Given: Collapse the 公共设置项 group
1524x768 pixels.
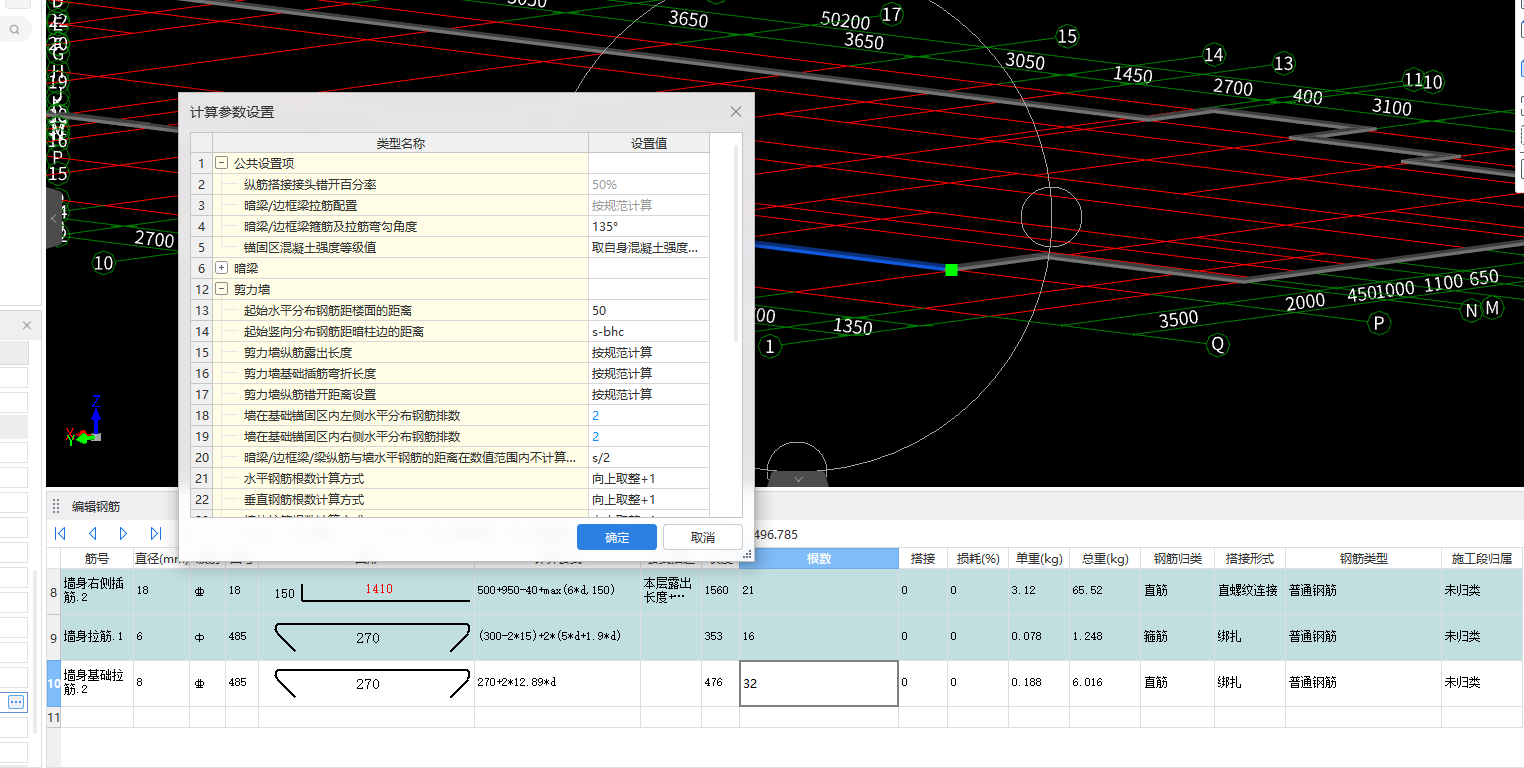Looking at the screenshot, I should coord(221,163).
